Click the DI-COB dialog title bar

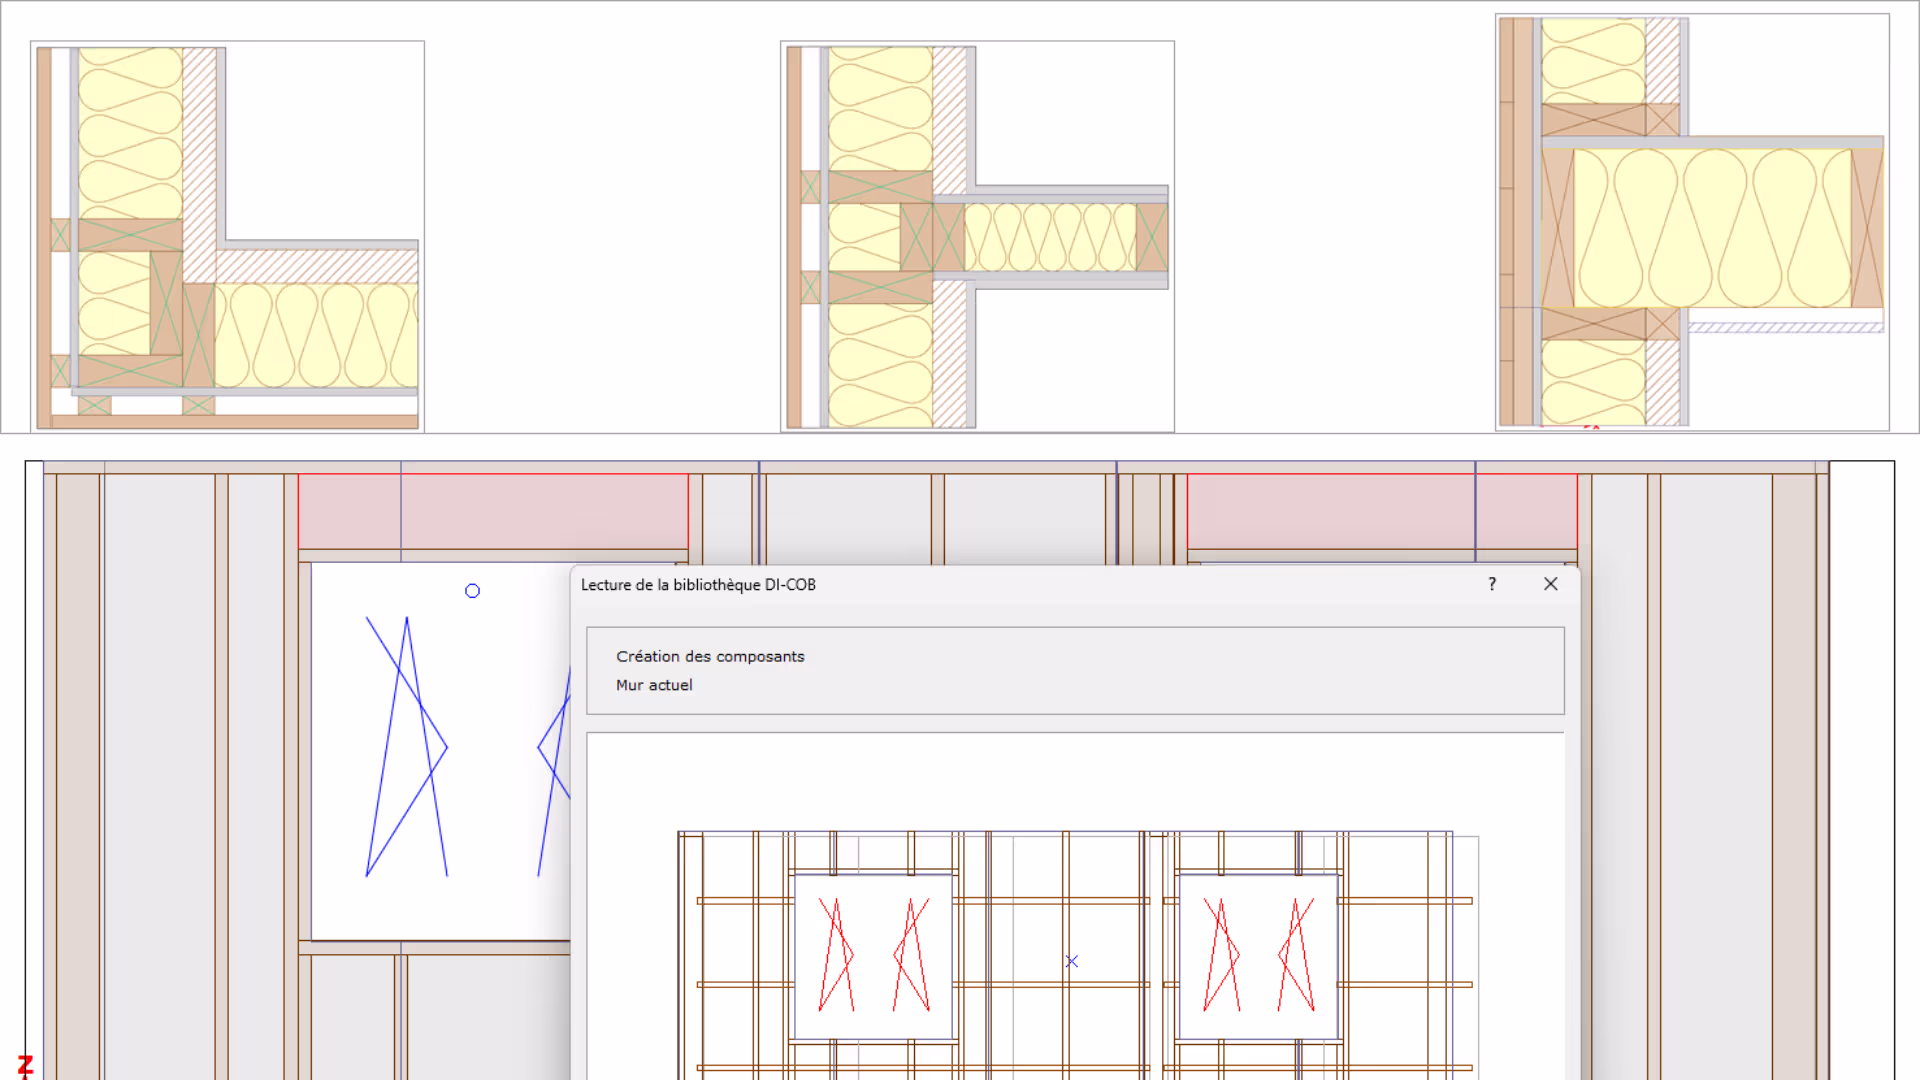point(1000,585)
